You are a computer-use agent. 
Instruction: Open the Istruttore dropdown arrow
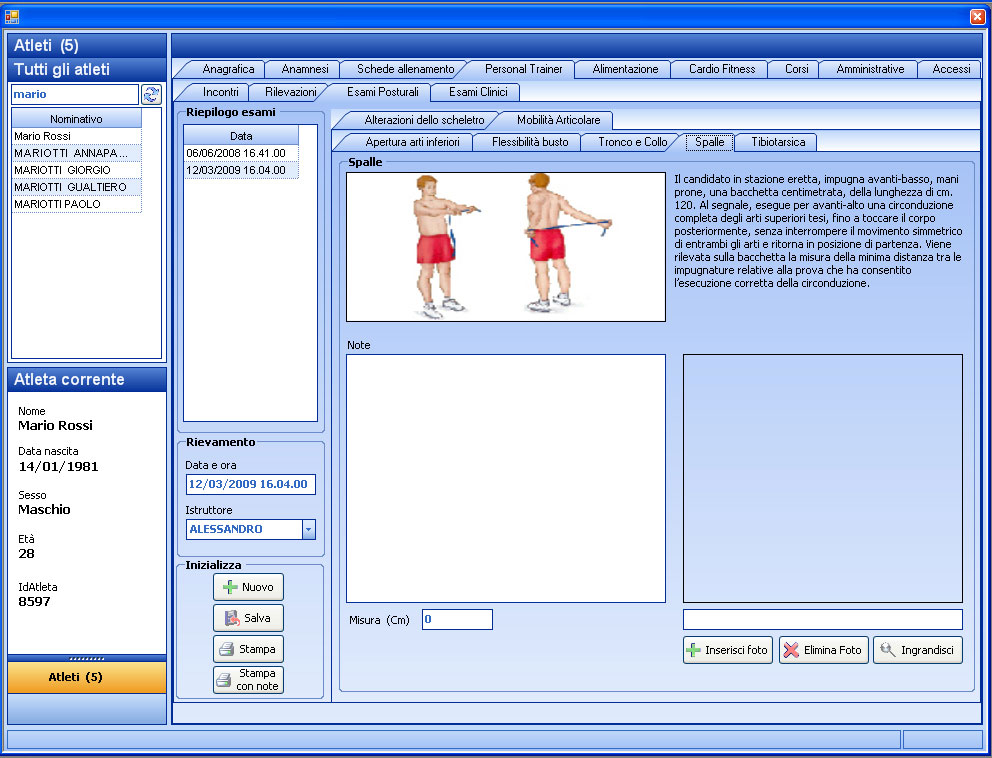click(308, 530)
